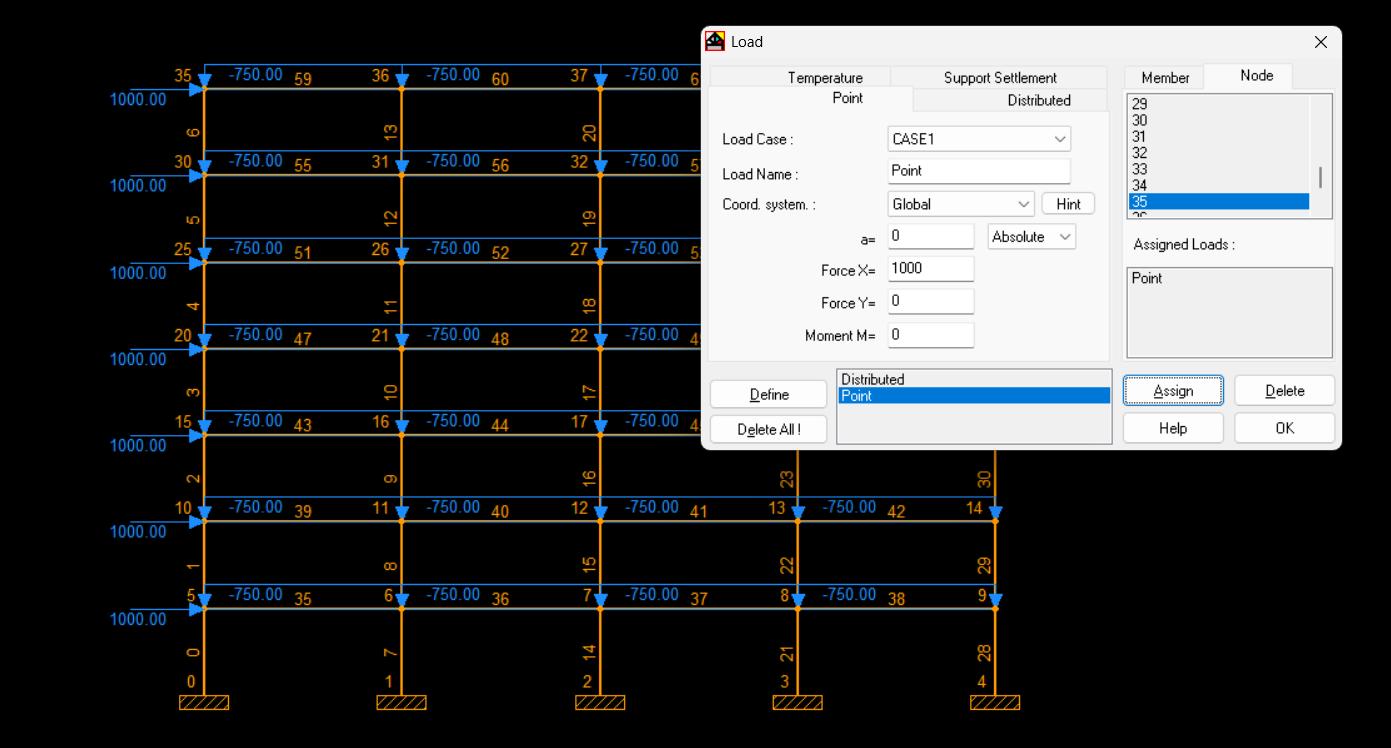Click the Load Name input field

tap(979, 171)
